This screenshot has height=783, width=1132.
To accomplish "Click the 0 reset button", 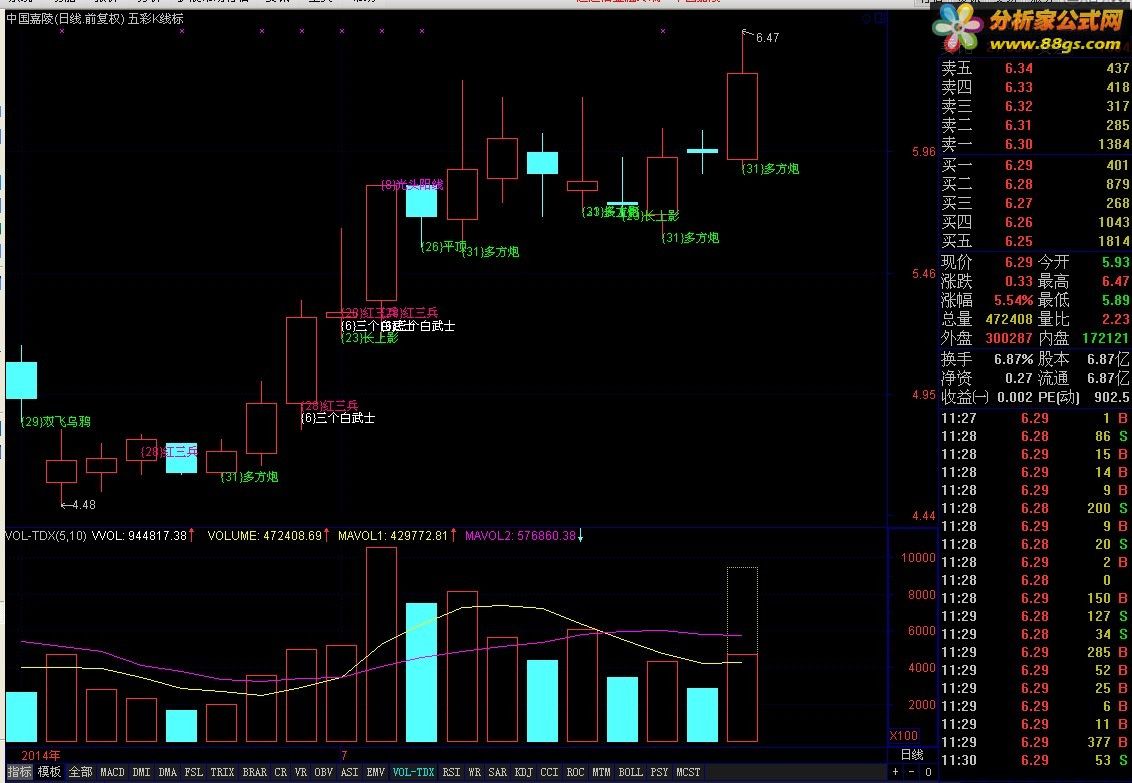I will pos(928,772).
